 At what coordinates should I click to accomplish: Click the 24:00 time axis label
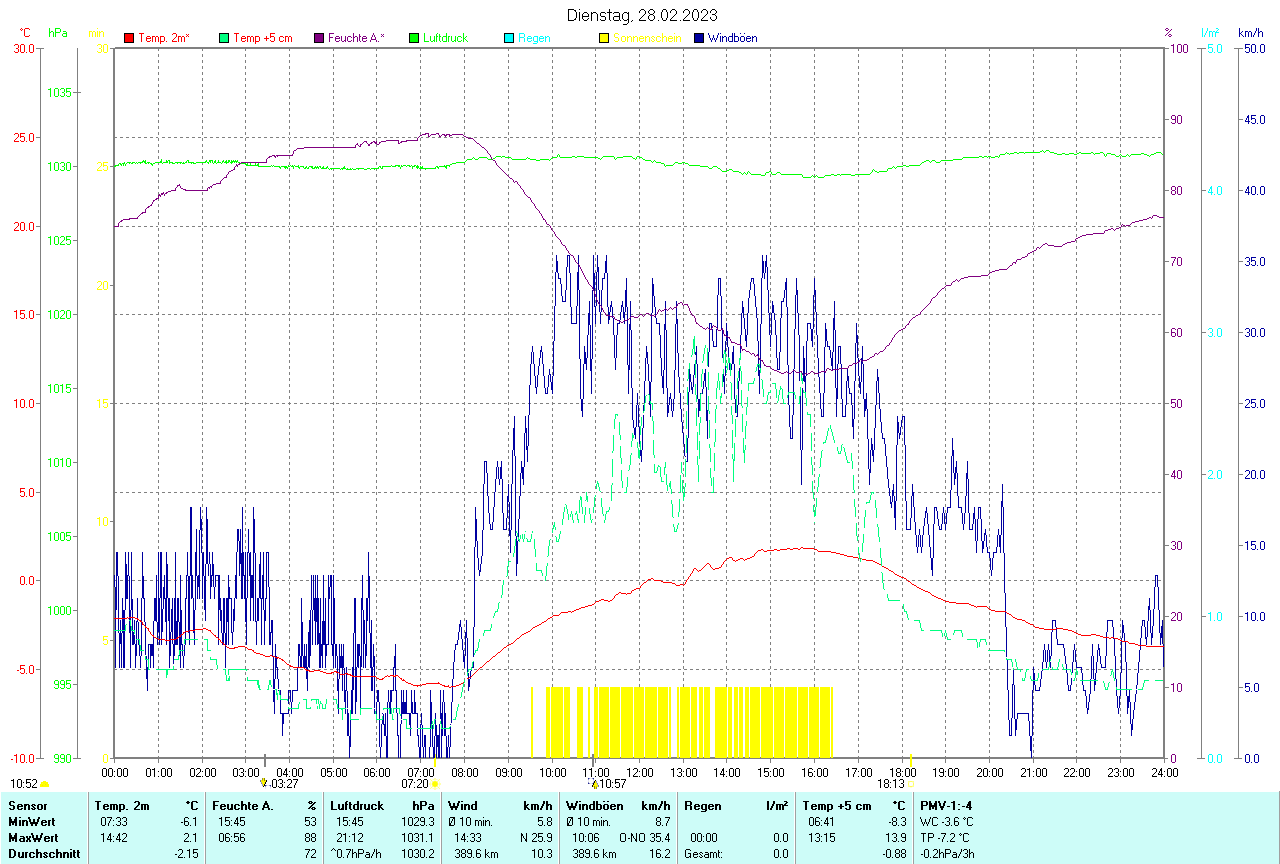tap(1165, 772)
